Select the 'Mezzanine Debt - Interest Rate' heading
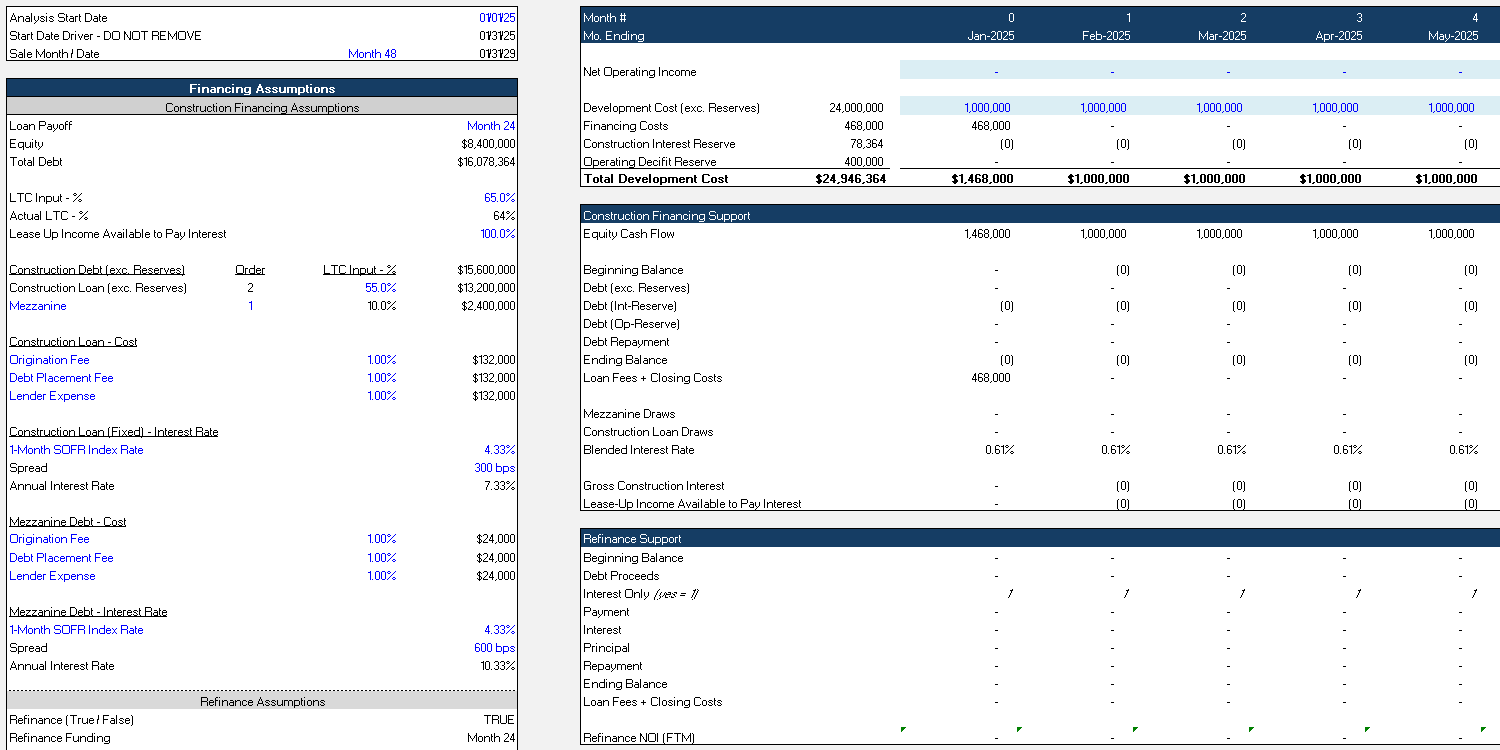 [88, 612]
